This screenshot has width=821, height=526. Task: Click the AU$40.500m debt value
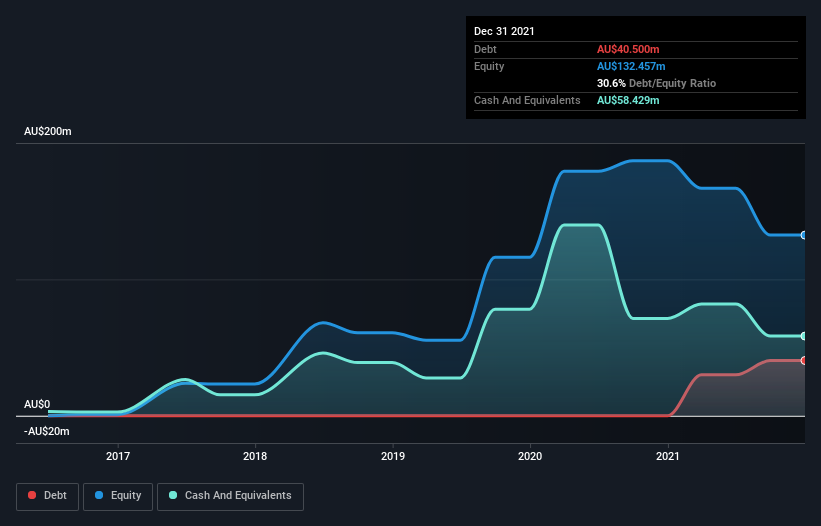(628, 49)
